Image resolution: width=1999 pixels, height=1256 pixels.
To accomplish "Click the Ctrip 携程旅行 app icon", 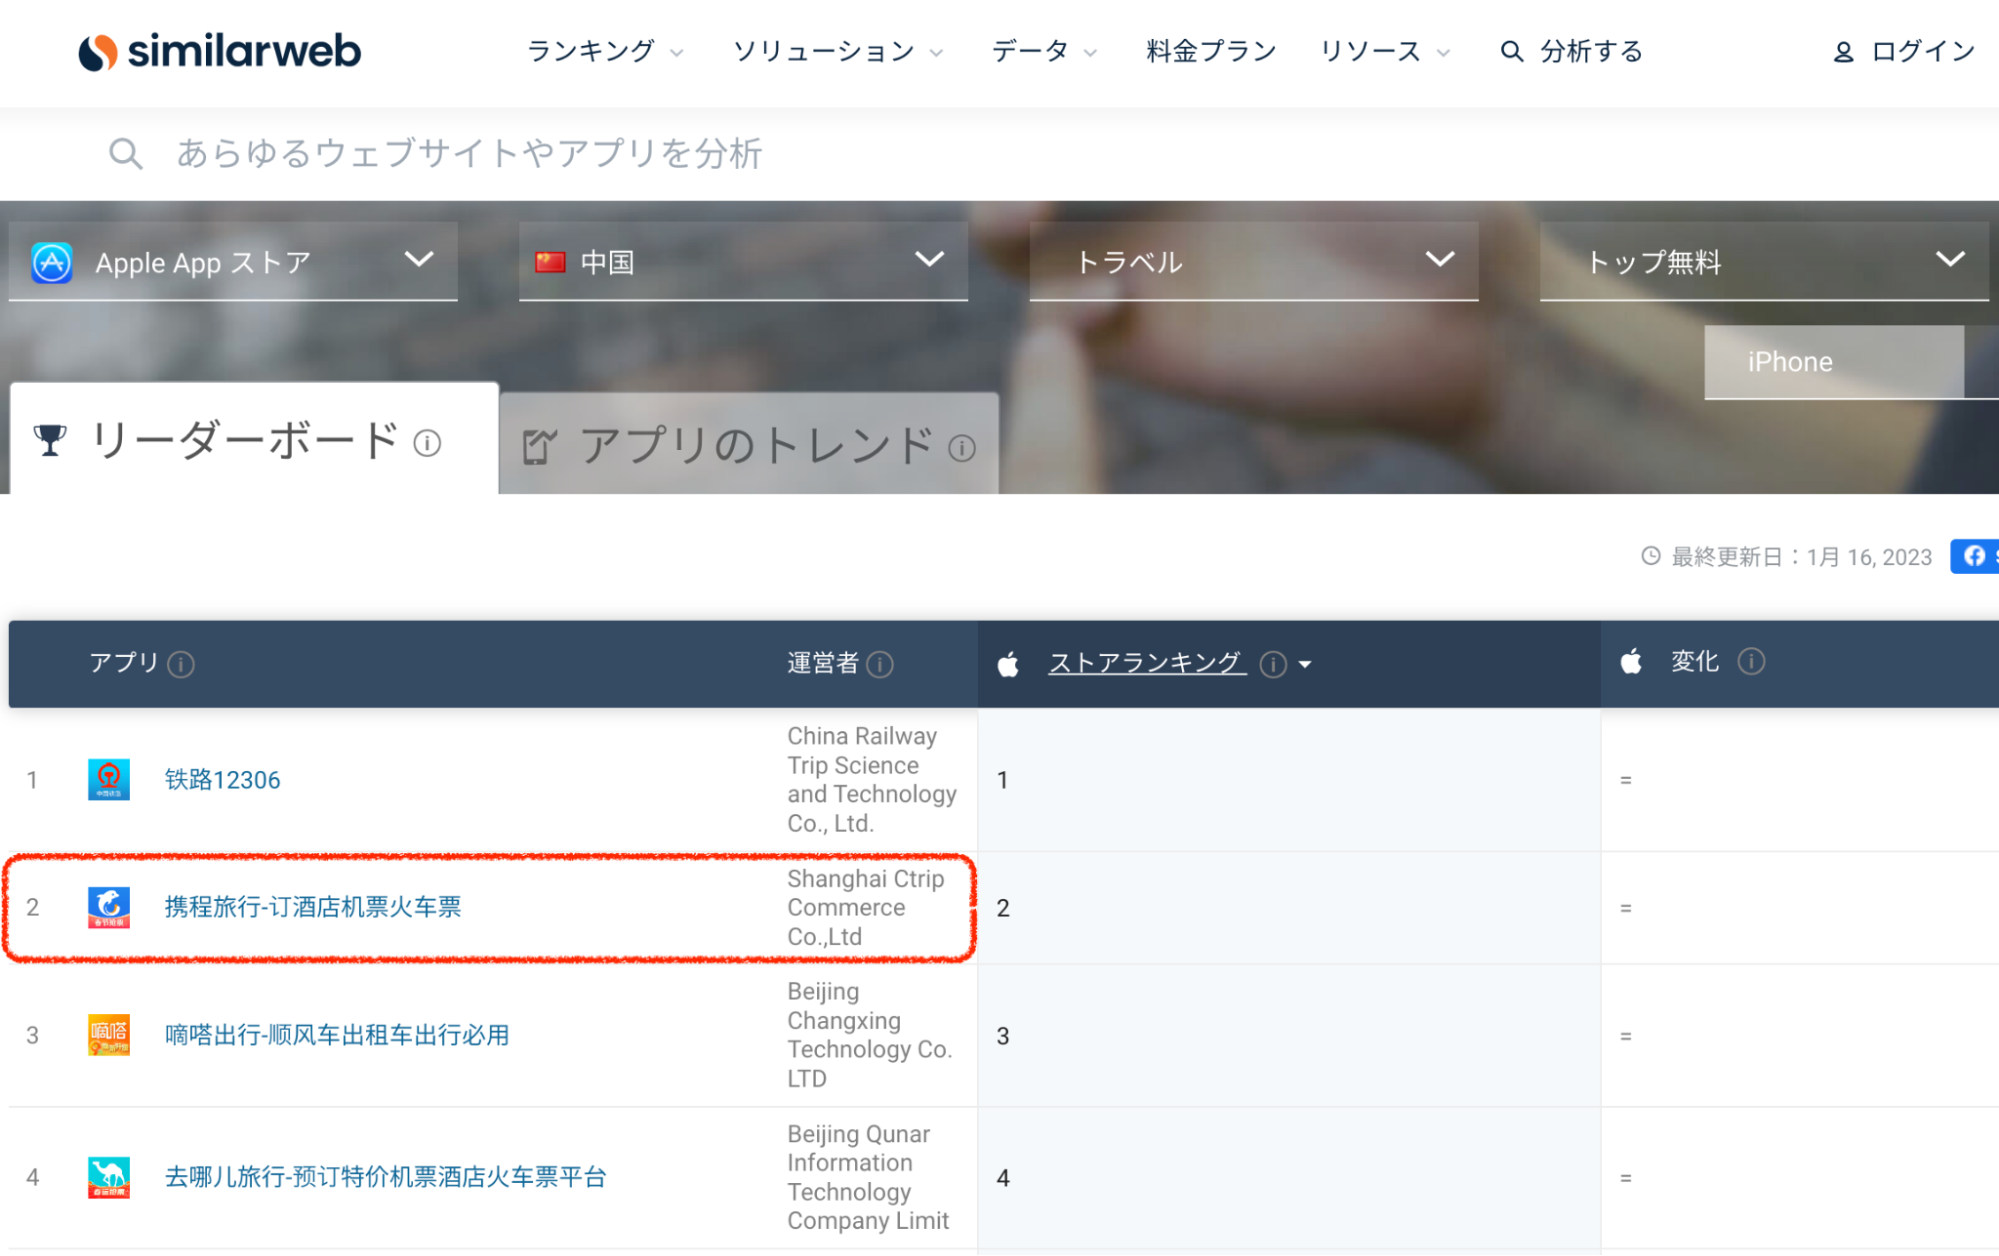I will (109, 907).
